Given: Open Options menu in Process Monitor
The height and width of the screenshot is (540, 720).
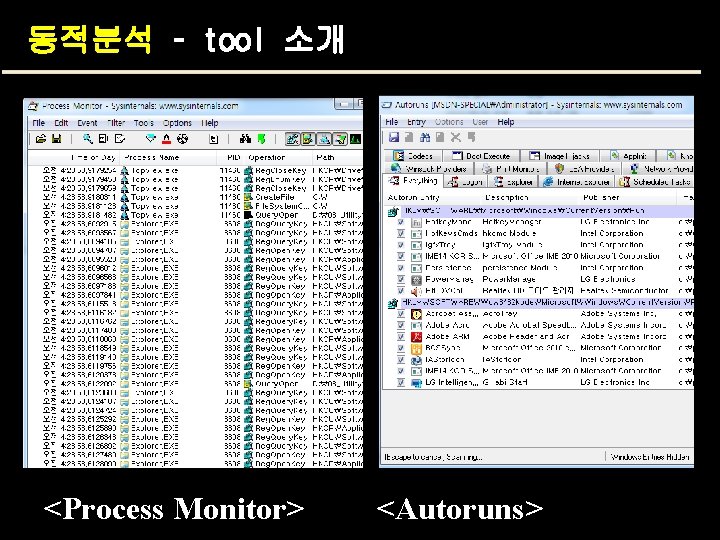Looking at the screenshot, I should [x=177, y=123].
